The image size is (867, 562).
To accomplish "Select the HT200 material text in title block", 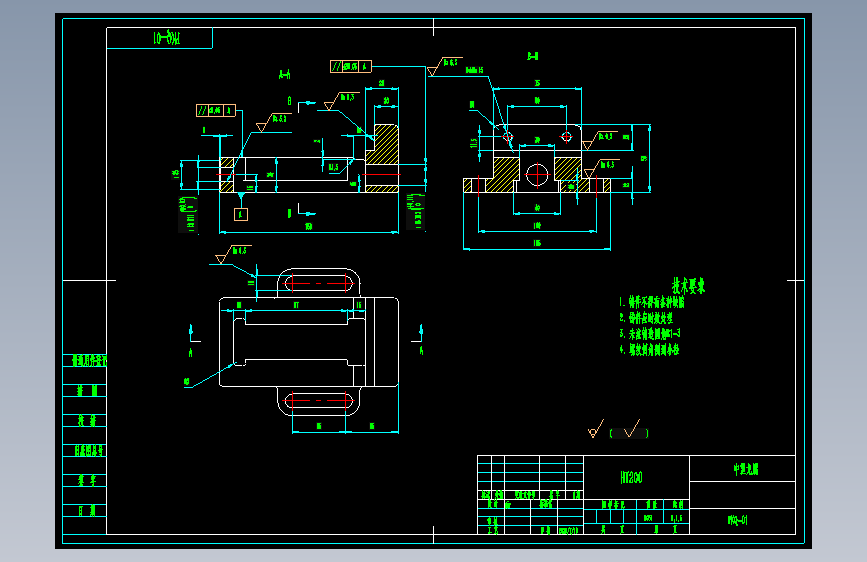I will 631,477.
